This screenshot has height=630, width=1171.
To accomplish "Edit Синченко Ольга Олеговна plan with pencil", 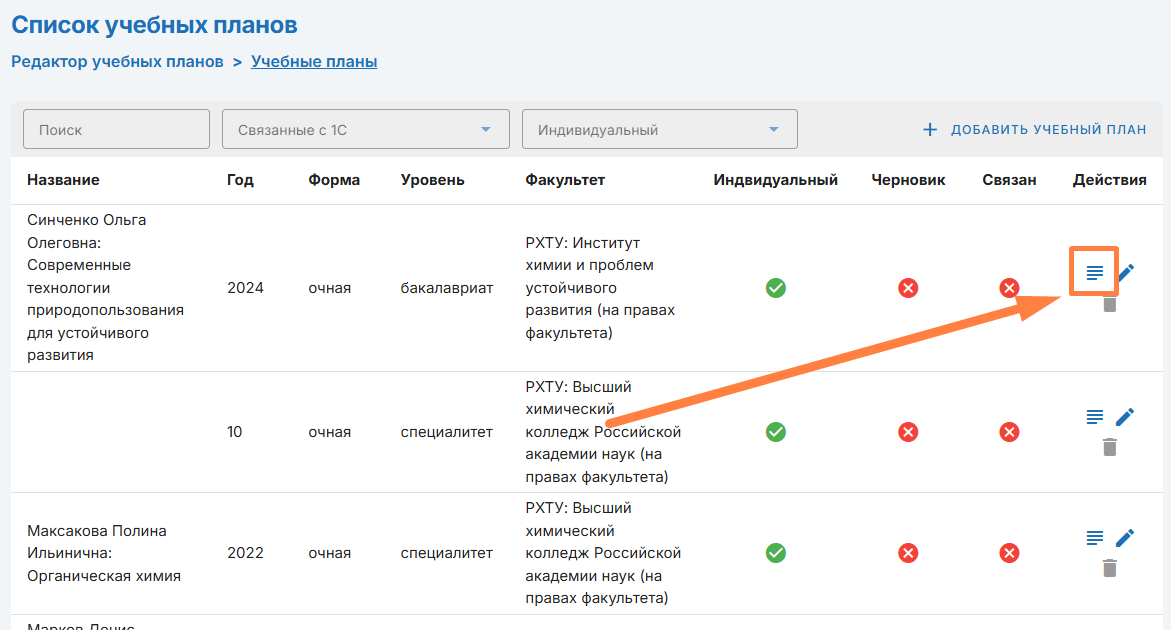I will coord(1125,272).
